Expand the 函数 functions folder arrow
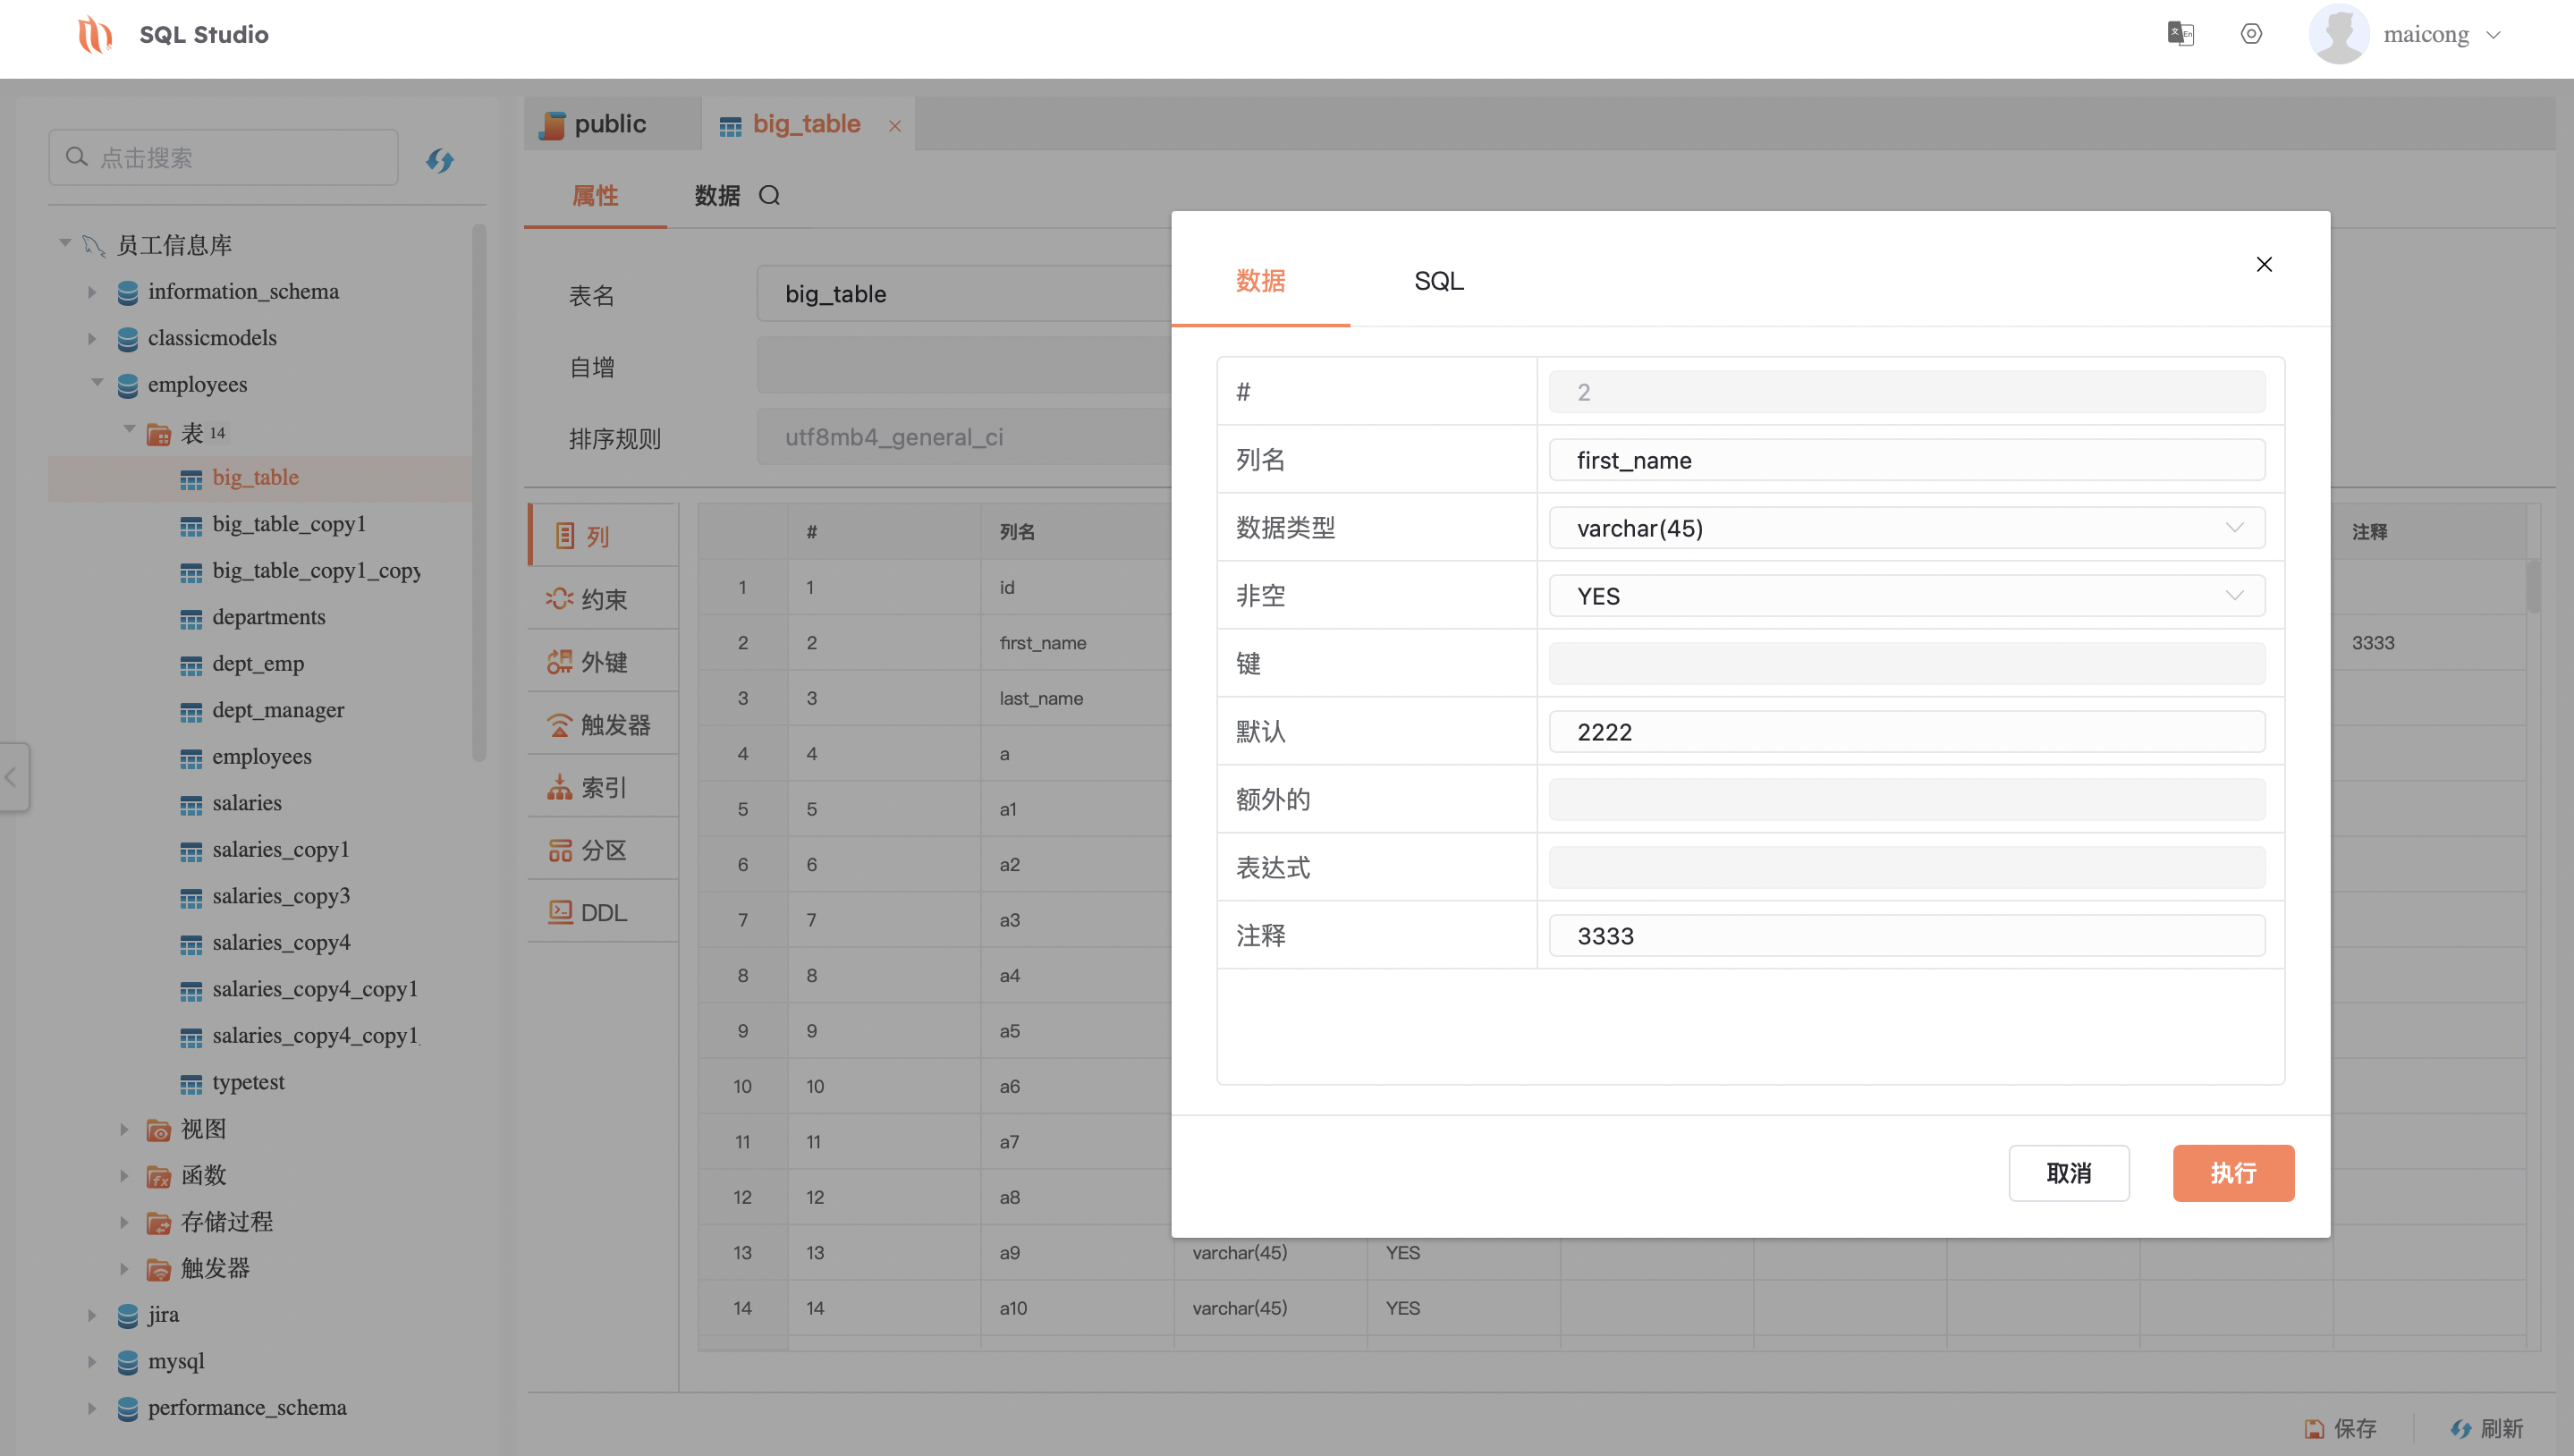Screen dimensions: 2574x1456 (124, 1177)
